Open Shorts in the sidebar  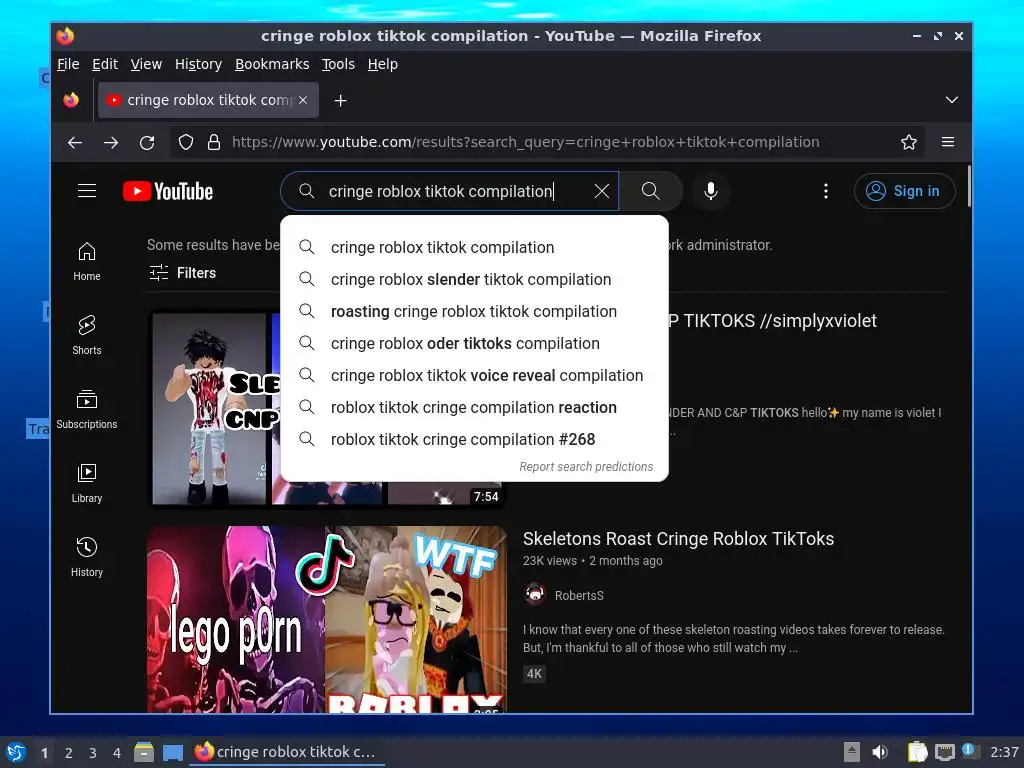coord(87,336)
